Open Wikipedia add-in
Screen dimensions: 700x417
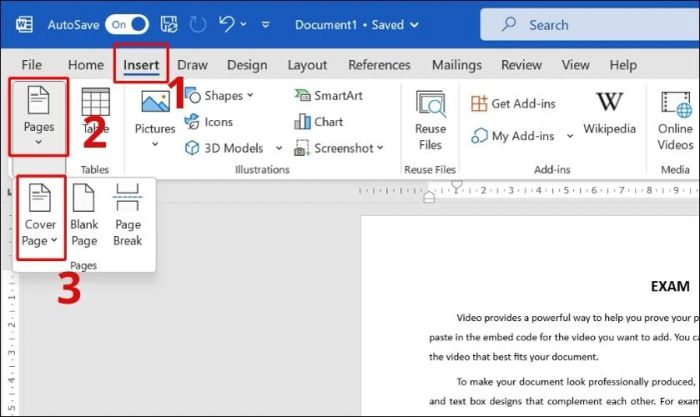pos(609,113)
